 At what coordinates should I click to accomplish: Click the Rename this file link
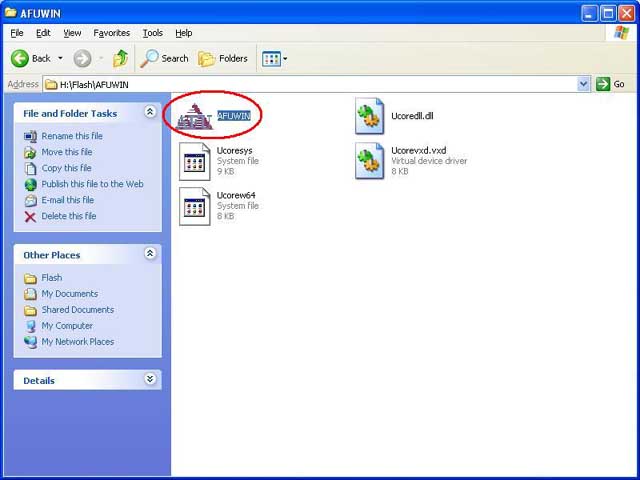[72, 136]
